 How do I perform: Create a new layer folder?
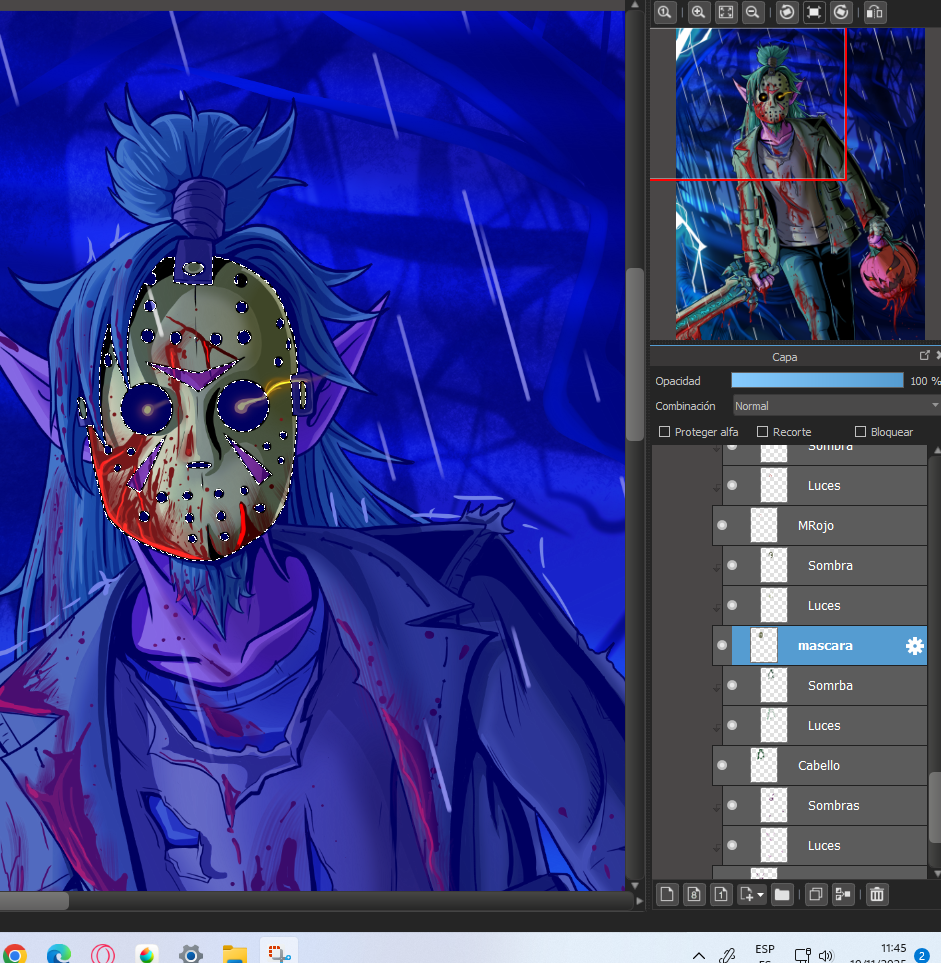(782, 894)
